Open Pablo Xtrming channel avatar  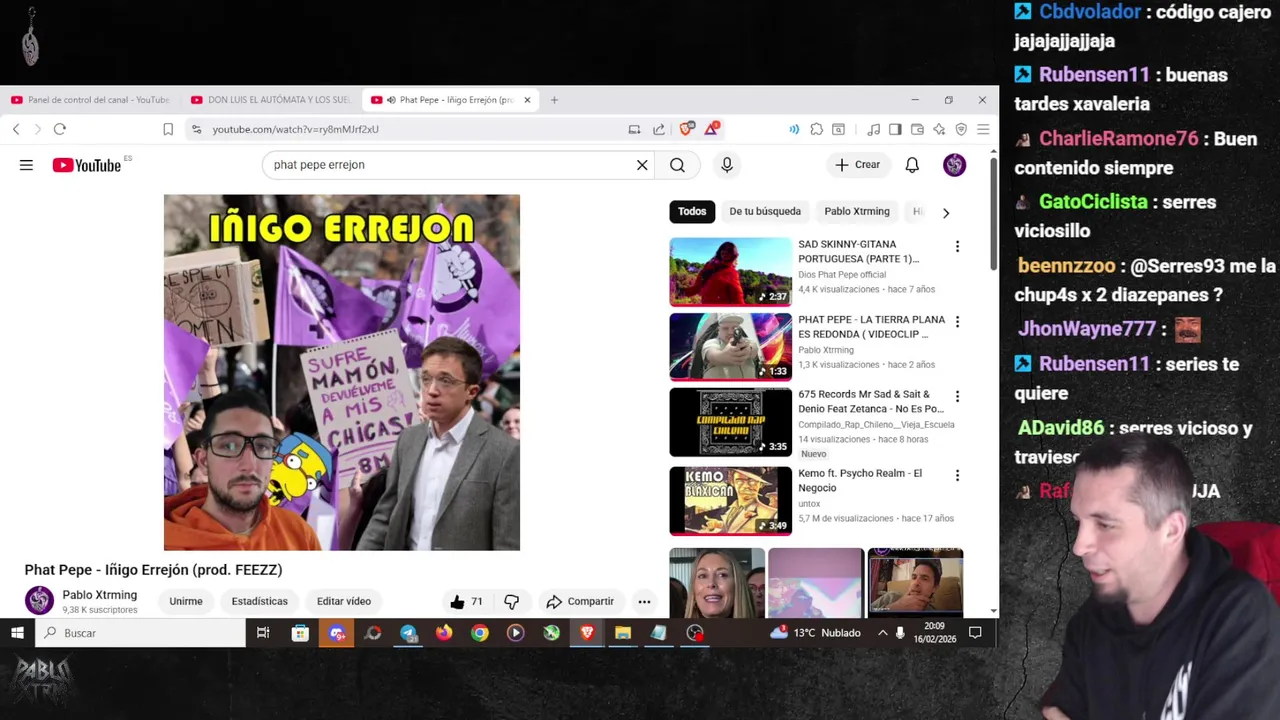point(39,600)
